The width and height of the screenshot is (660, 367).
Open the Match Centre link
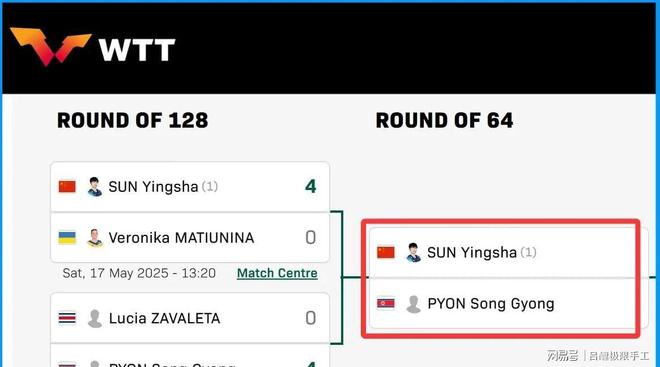coord(277,273)
